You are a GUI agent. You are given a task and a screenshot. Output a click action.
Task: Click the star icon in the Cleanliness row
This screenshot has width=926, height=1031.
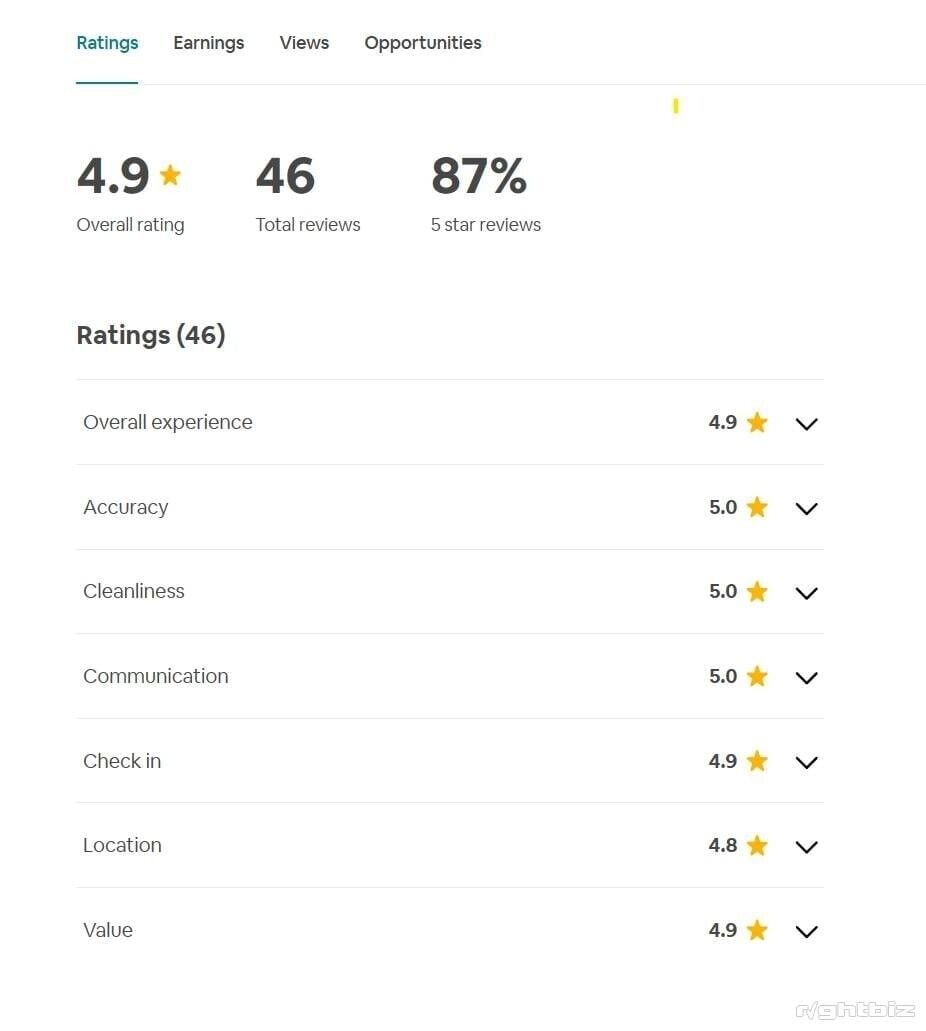pos(757,591)
